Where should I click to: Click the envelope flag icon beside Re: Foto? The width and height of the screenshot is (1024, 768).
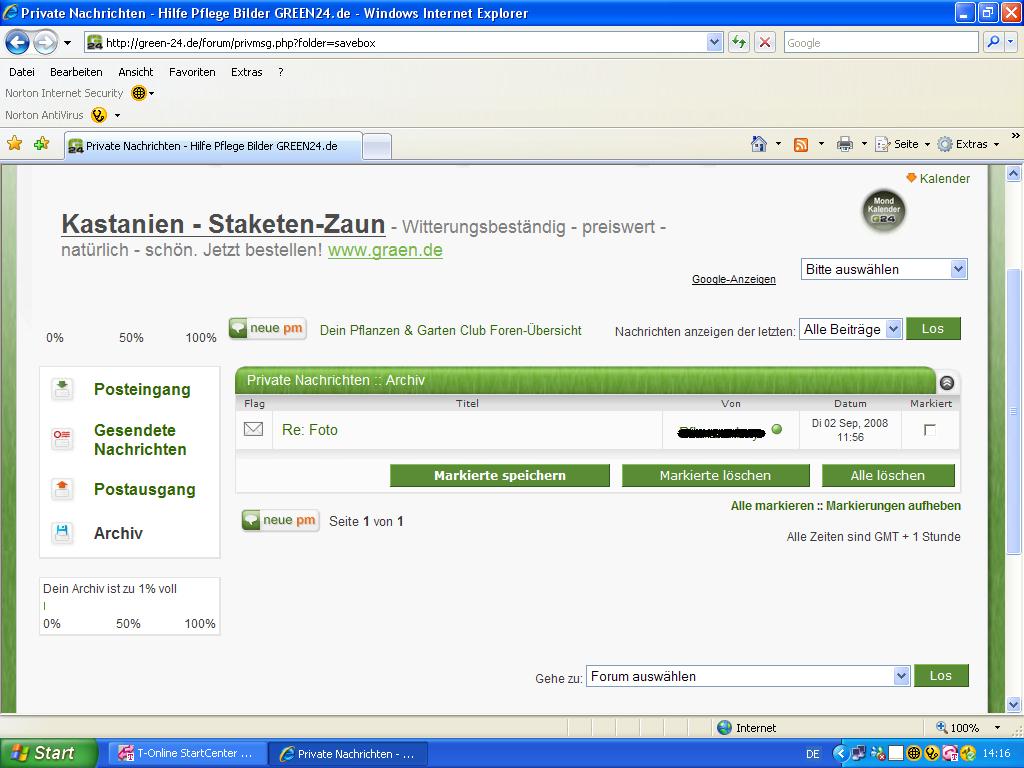click(254, 429)
